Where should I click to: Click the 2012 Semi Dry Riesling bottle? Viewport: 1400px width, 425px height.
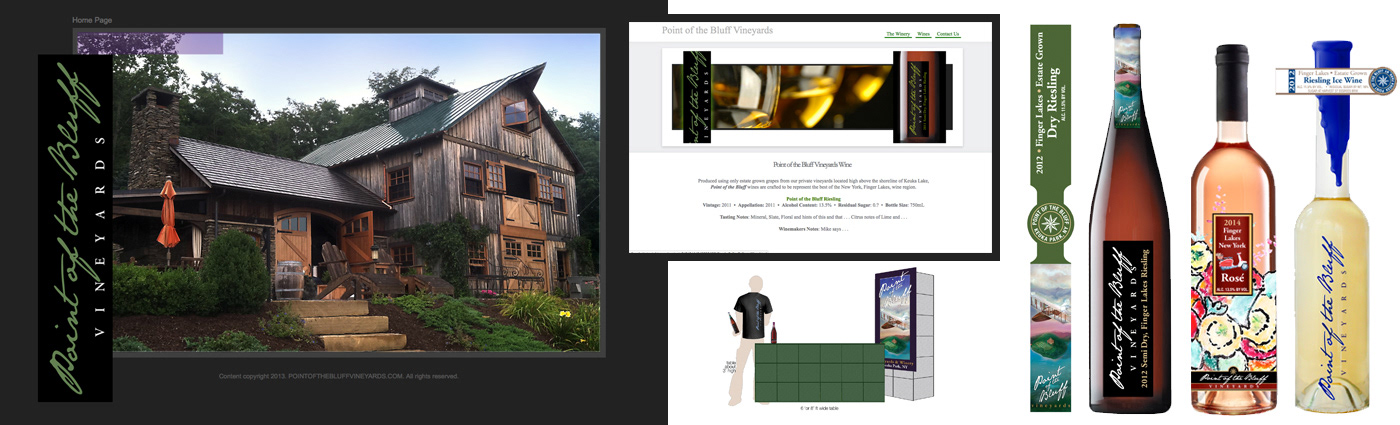tap(1129, 218)
